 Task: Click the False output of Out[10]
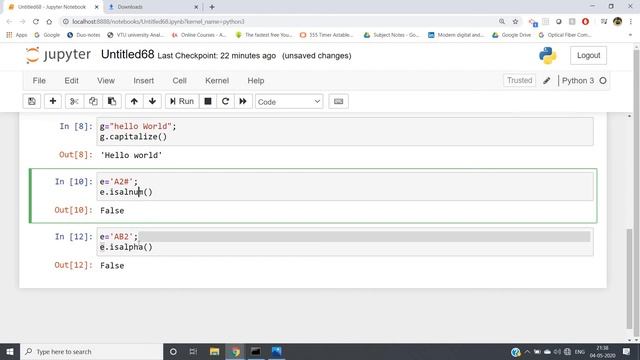[x=112, y=211]
